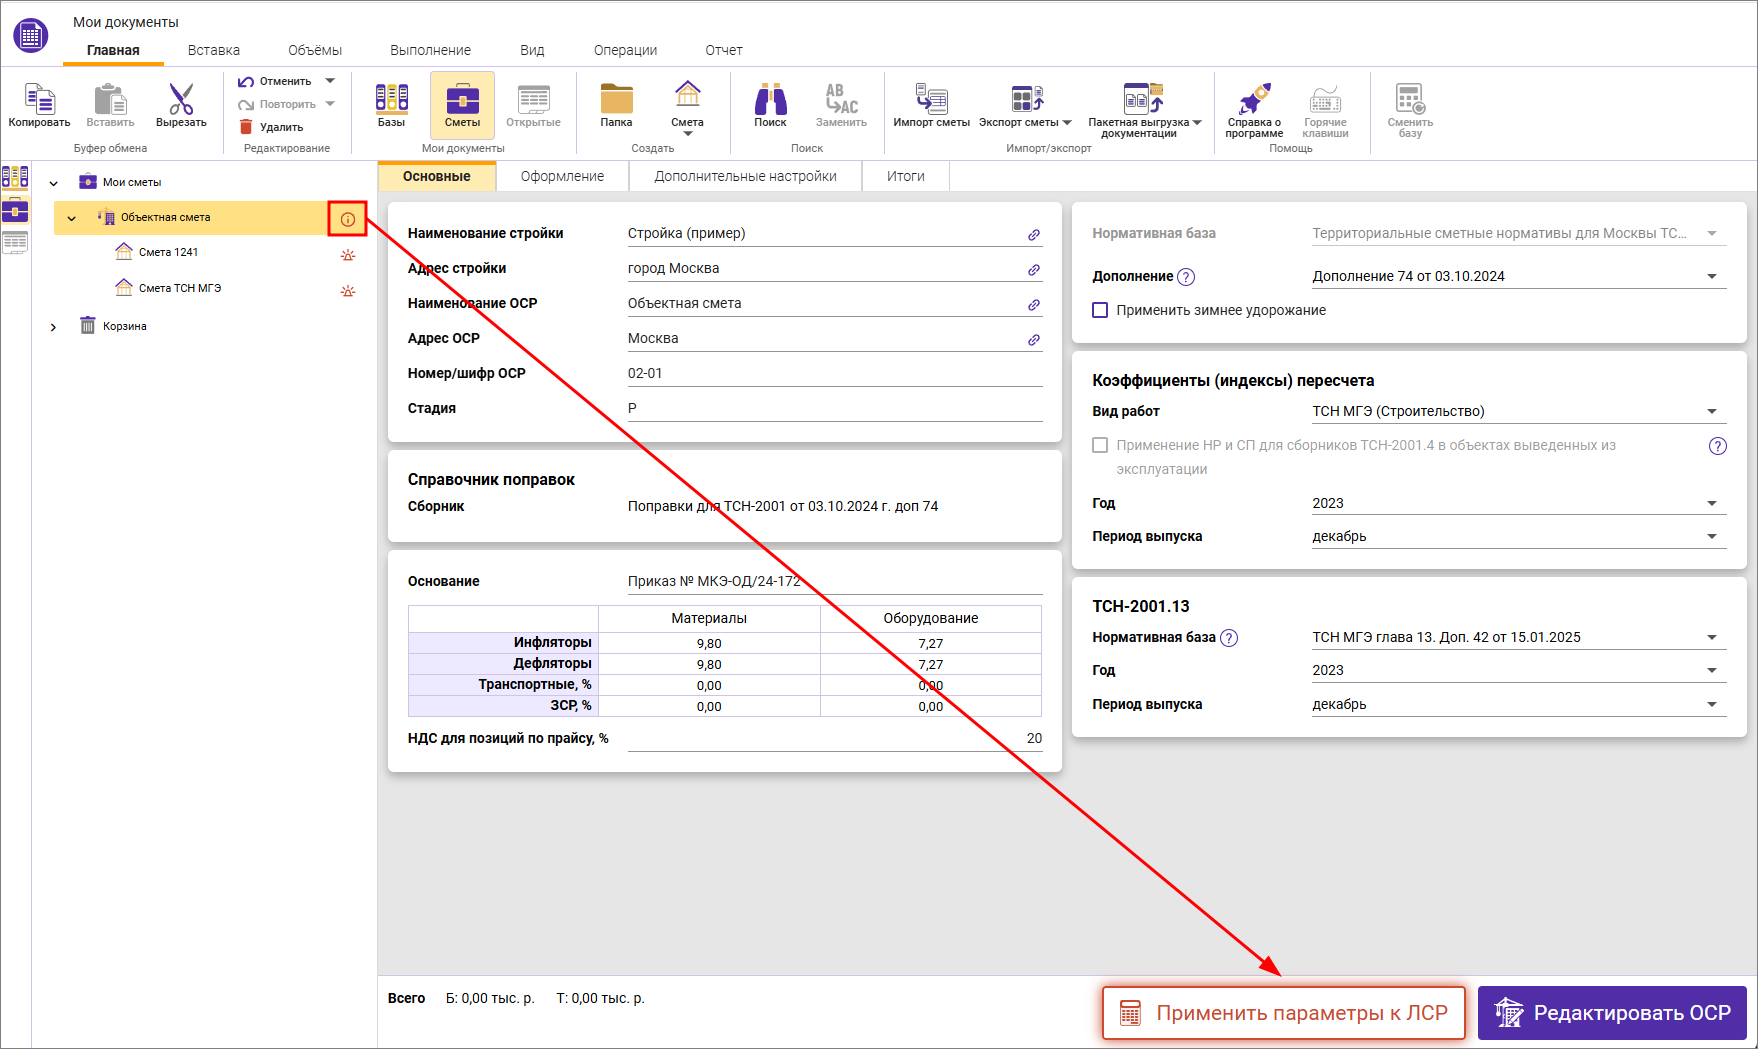Click the Delete (Удалить) trash icon
Image resolution: width=1758 pixels, height=1049 pixels.
[x=246, y=127]
